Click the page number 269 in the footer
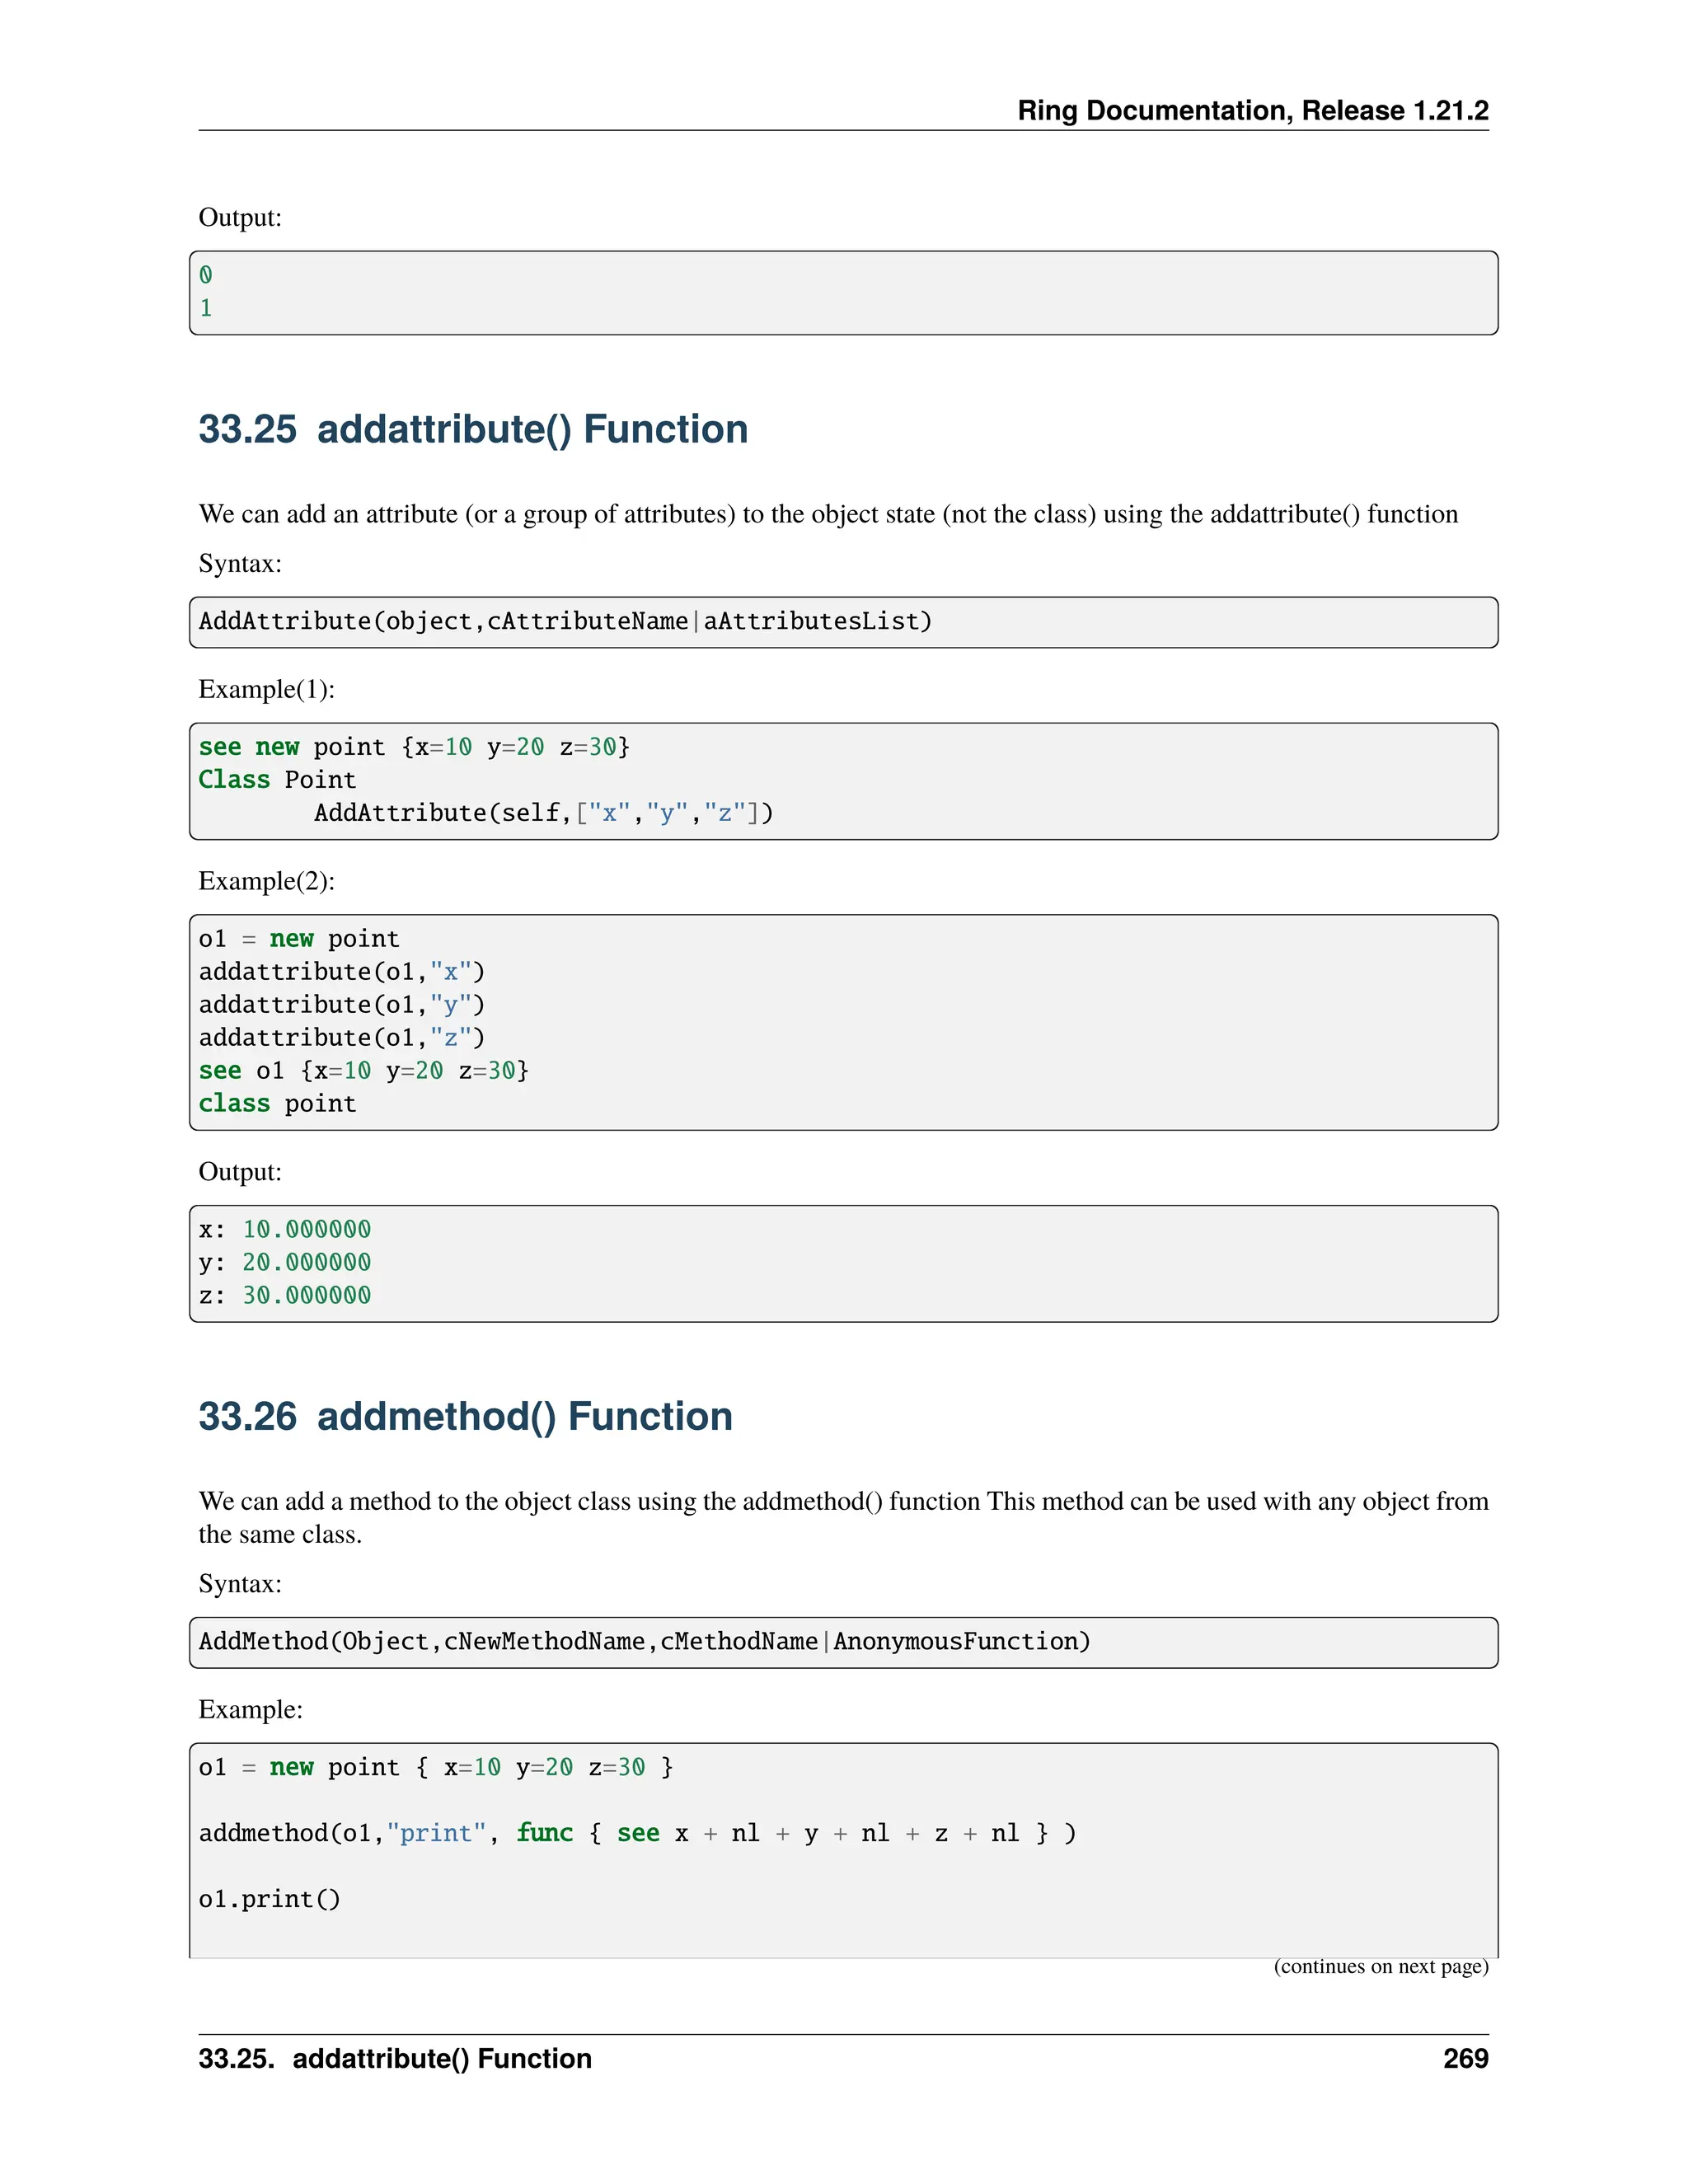 click(1465, 2058)
